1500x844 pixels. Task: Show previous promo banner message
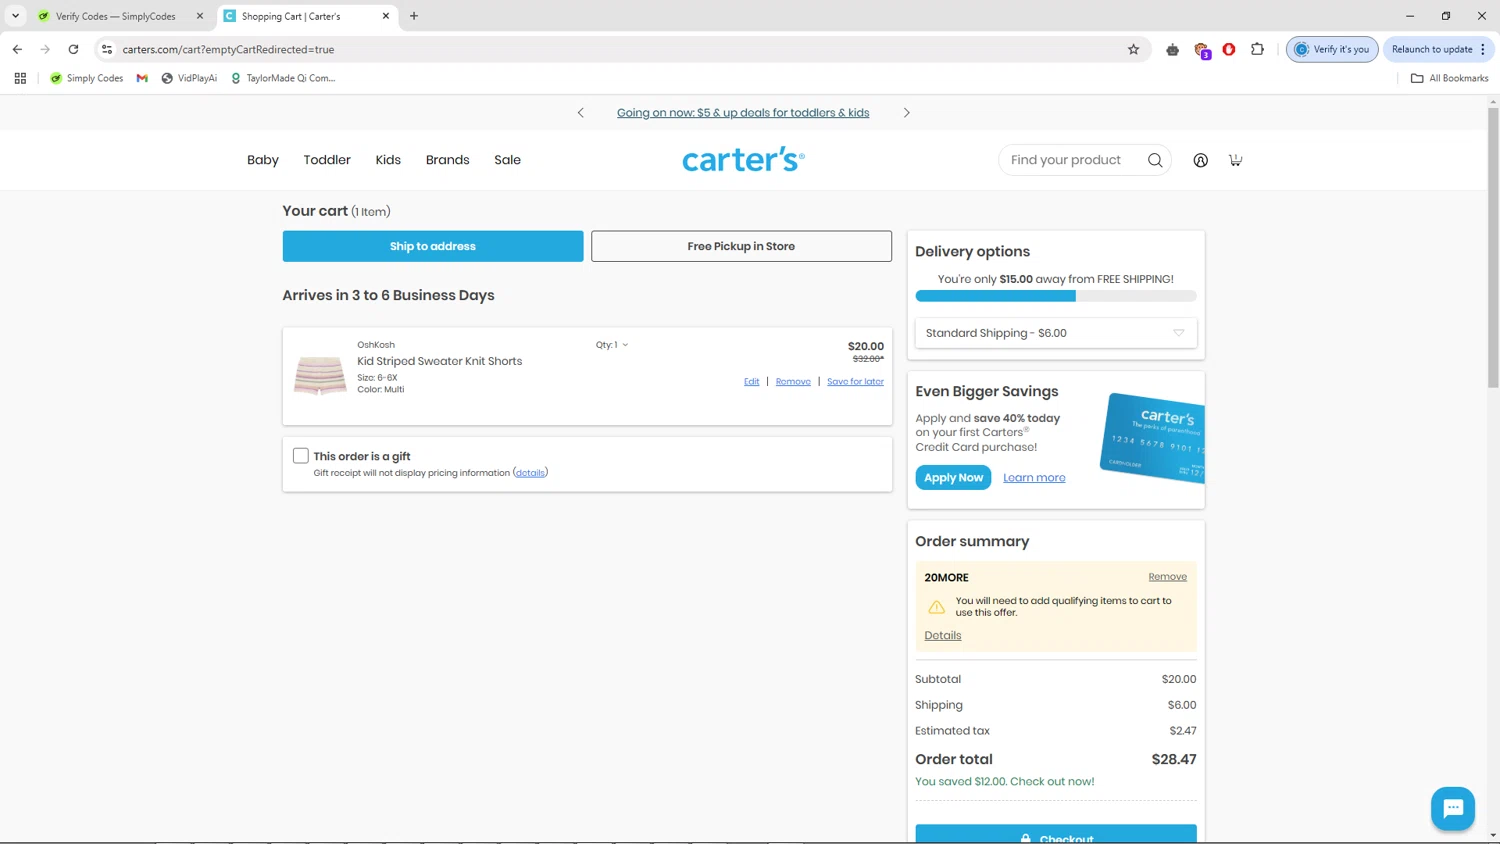580,113
